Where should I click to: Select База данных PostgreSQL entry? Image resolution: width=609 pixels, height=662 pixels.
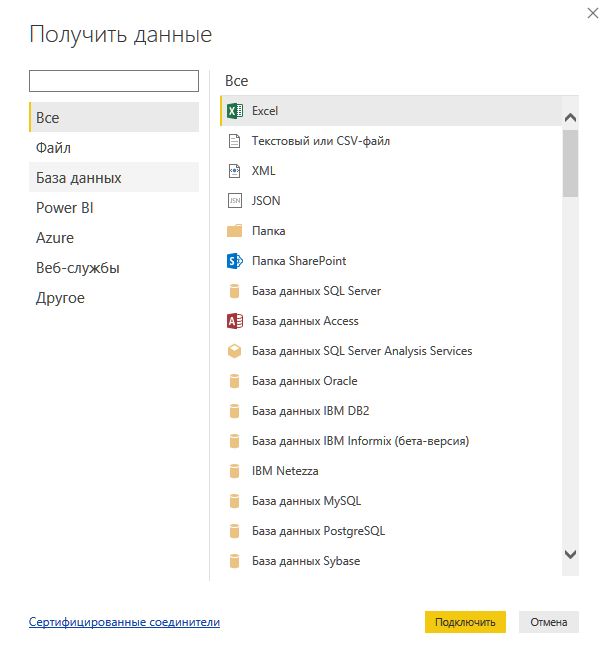click(x=391, y=531)
